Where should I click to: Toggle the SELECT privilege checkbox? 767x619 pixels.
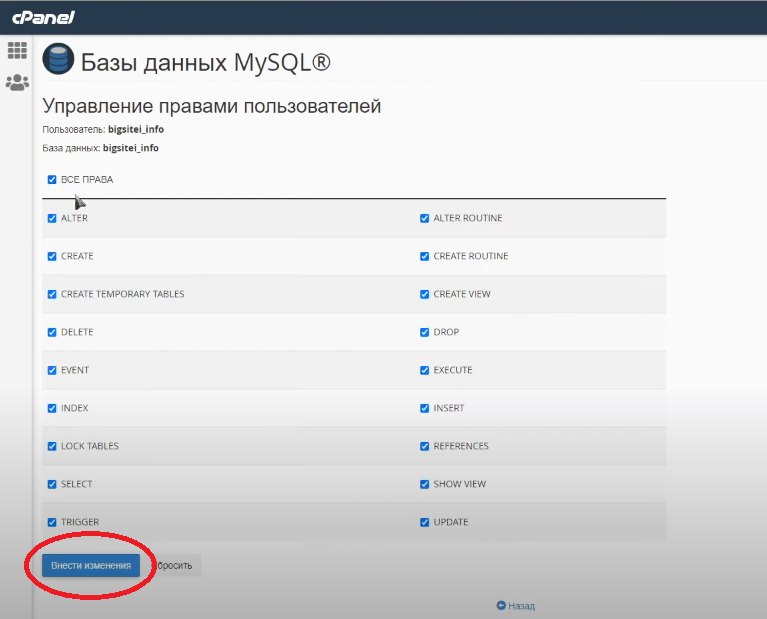click(52, 484)
